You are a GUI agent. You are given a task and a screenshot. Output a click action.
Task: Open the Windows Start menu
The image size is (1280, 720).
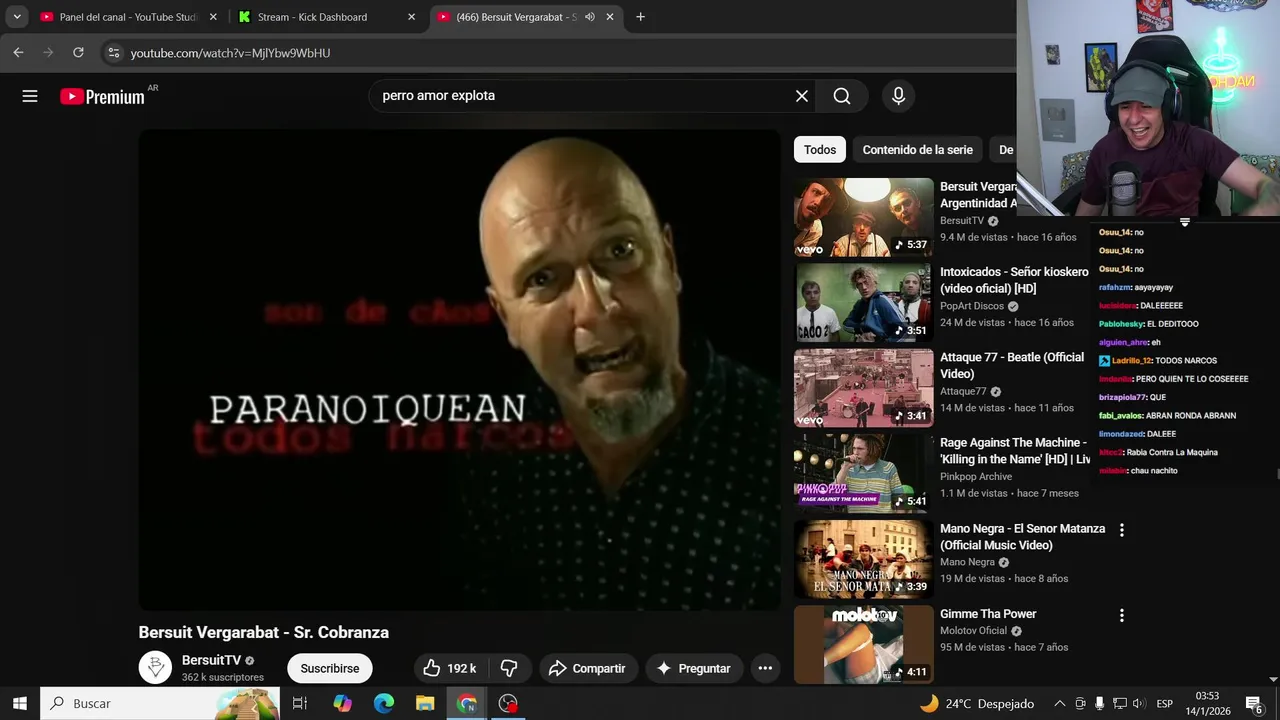click(x=19, y=703)
